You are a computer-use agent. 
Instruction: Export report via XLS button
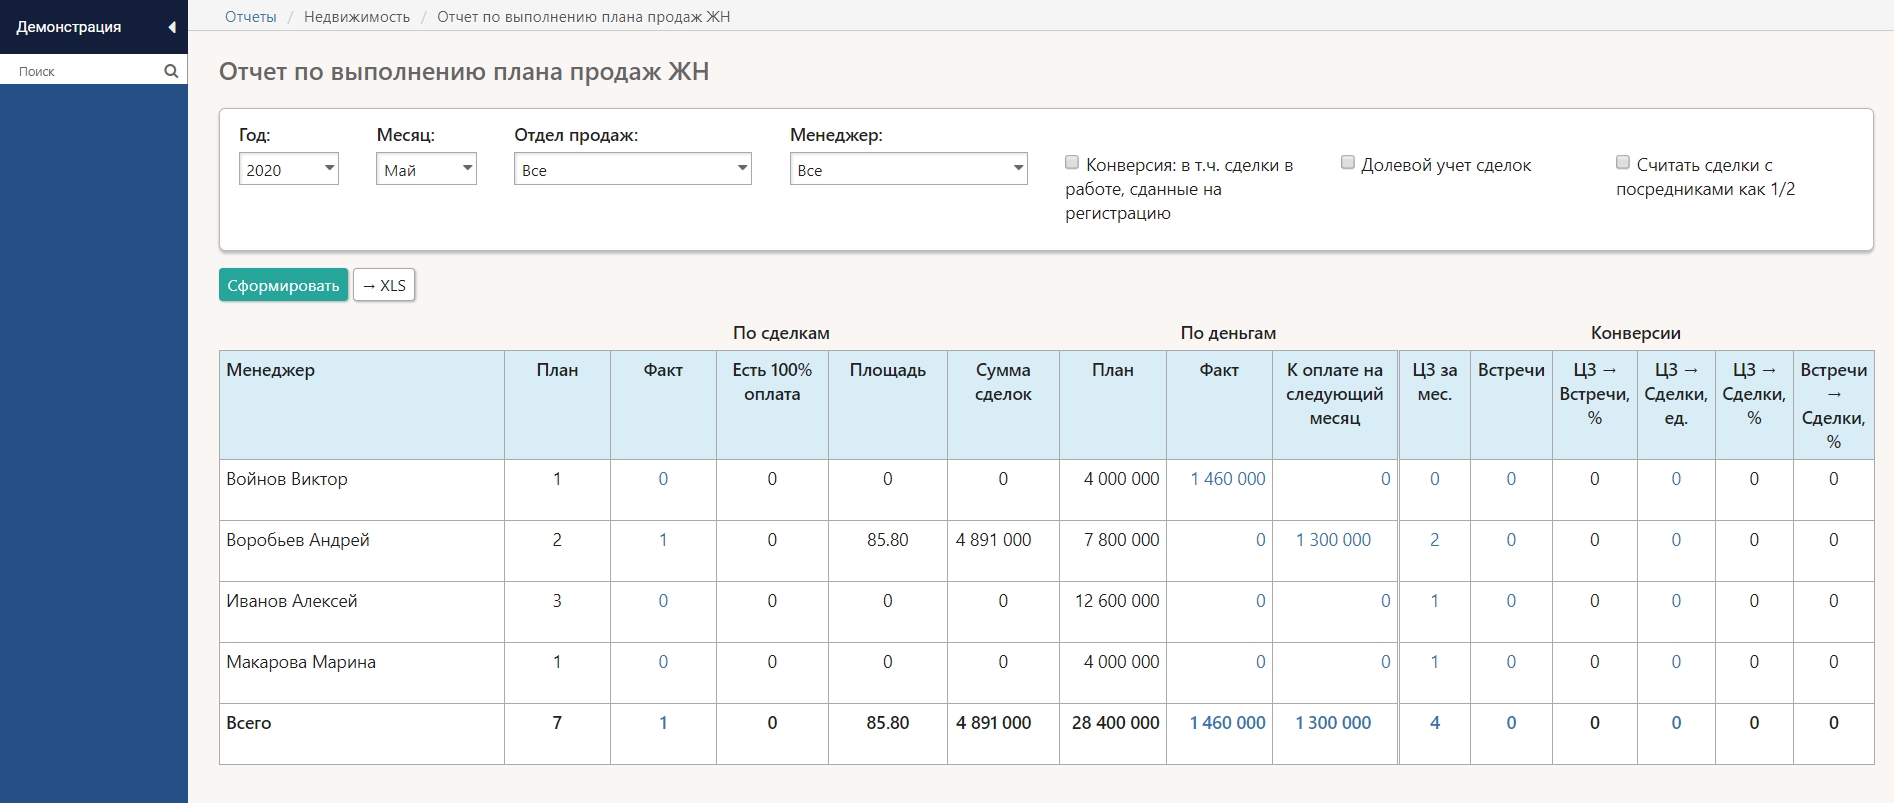(x=384, y=285)
